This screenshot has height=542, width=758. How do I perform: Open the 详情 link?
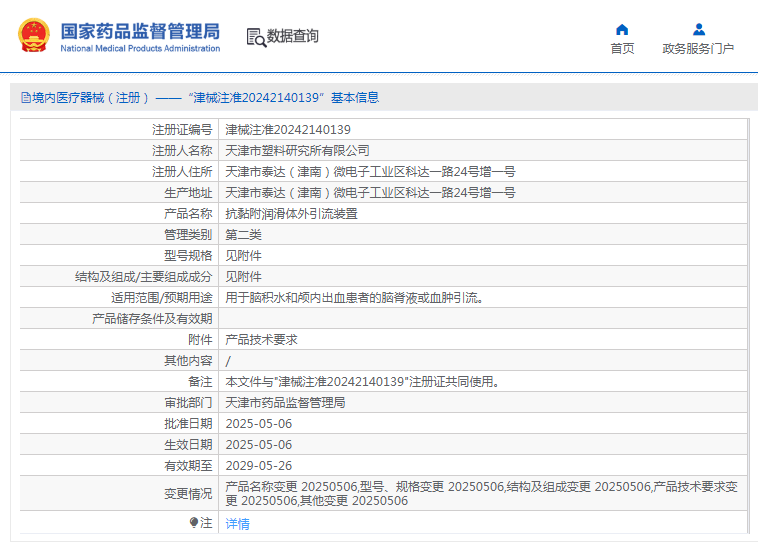tap(237, 524)
